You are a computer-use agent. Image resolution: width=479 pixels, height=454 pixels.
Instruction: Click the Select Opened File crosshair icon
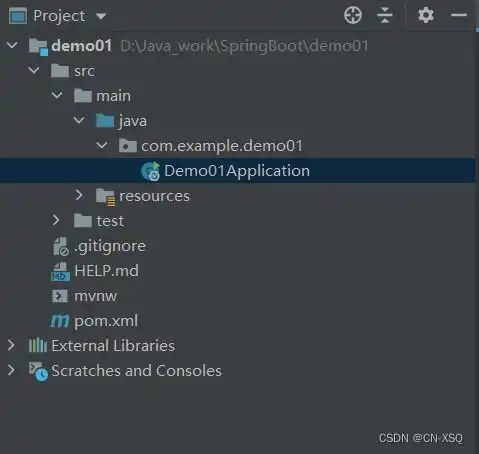(x=353, y=15)
